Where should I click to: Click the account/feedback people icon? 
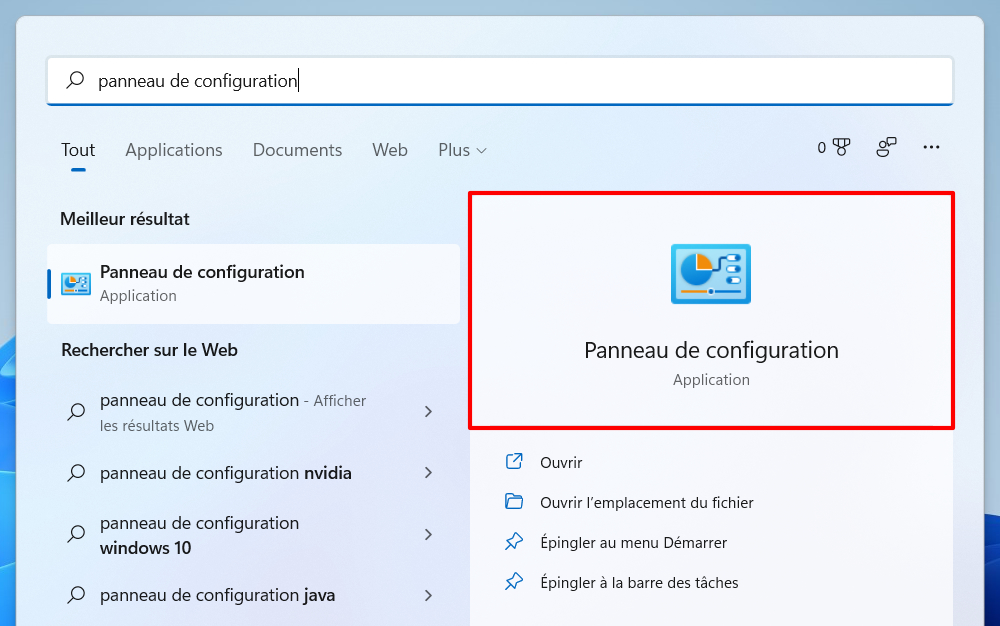tap(886, 147)
